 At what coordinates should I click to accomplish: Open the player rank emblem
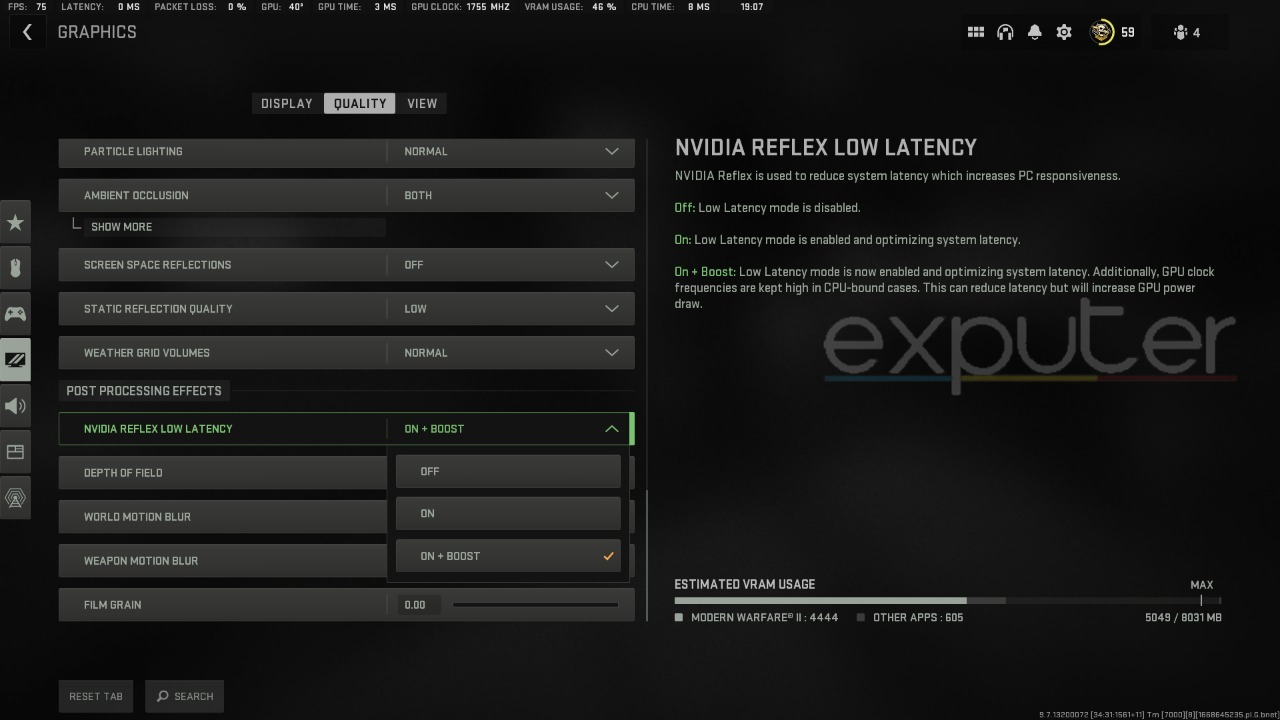coord(1102,32)
